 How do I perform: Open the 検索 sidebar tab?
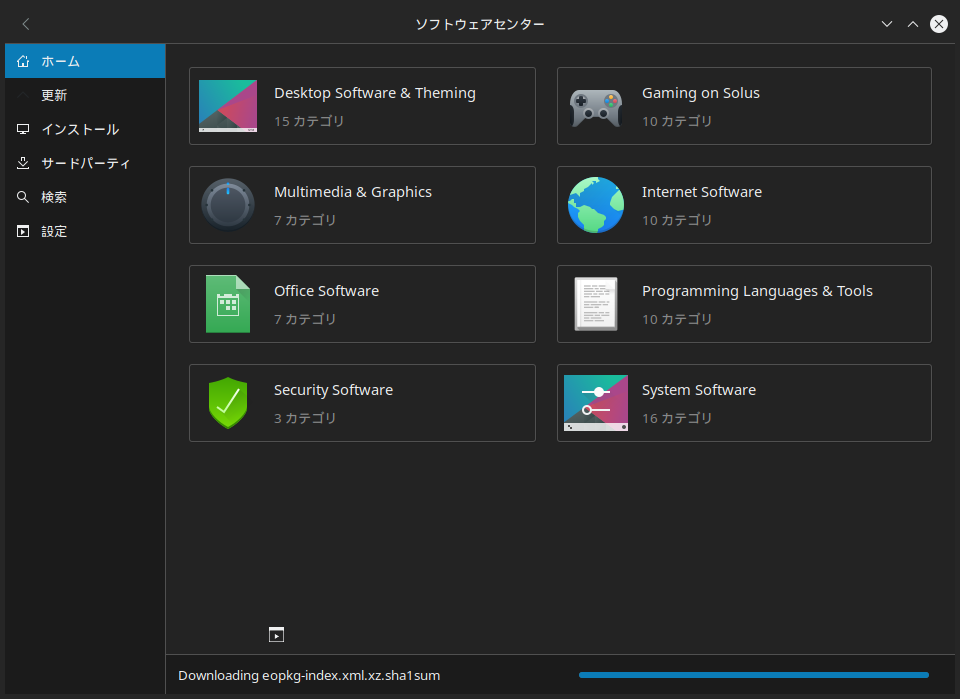pyautogui.click(x=85, y=197)
